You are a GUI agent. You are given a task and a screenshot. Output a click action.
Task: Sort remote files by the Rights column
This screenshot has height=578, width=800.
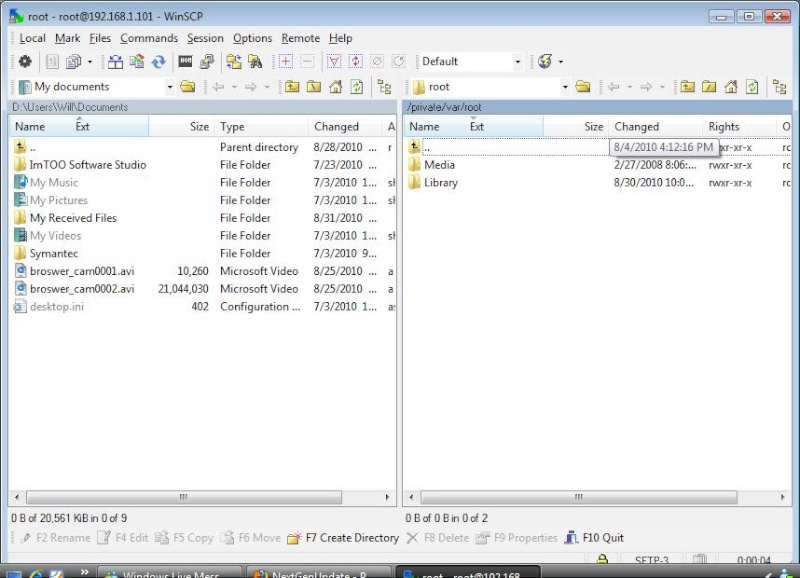[739, 127]
